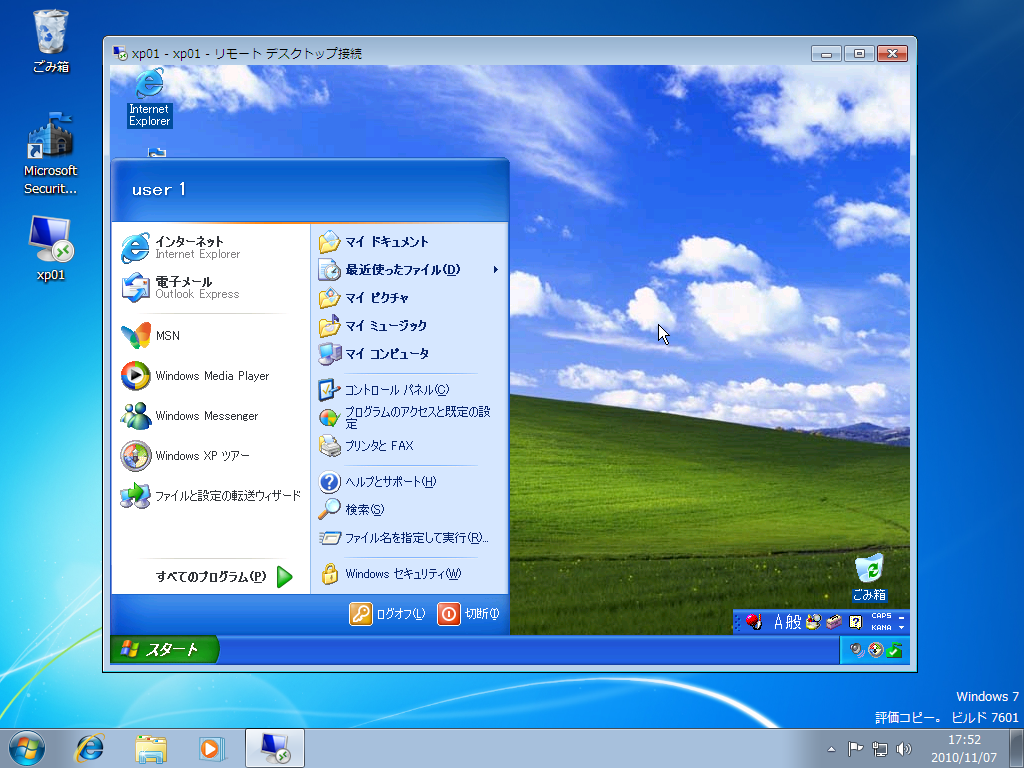Click the language bar dotted drag handle
The image size is (1024, 768).
point(739,622)
